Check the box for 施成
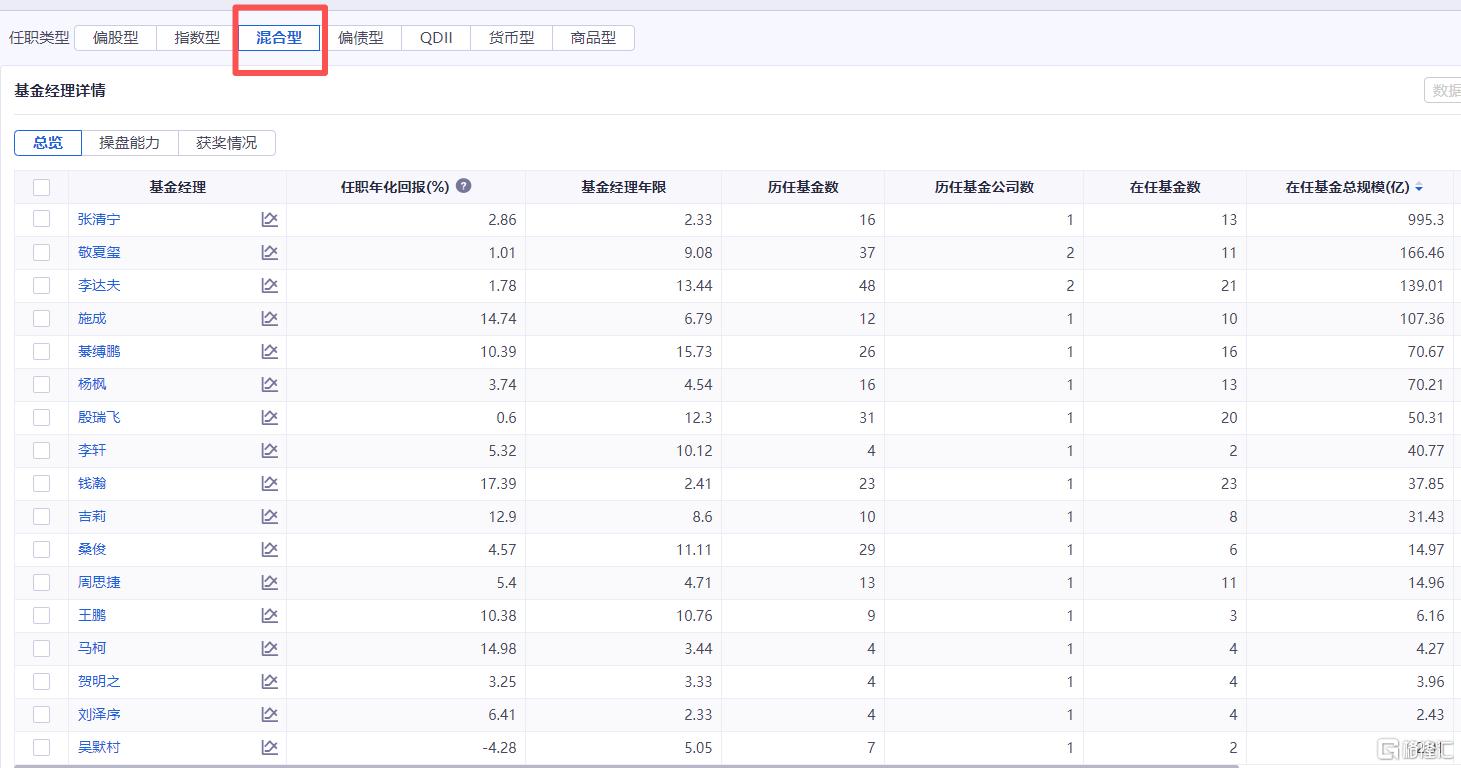Image resolution: width=1461 pixels, height=768 pixels. click(41, 318)
